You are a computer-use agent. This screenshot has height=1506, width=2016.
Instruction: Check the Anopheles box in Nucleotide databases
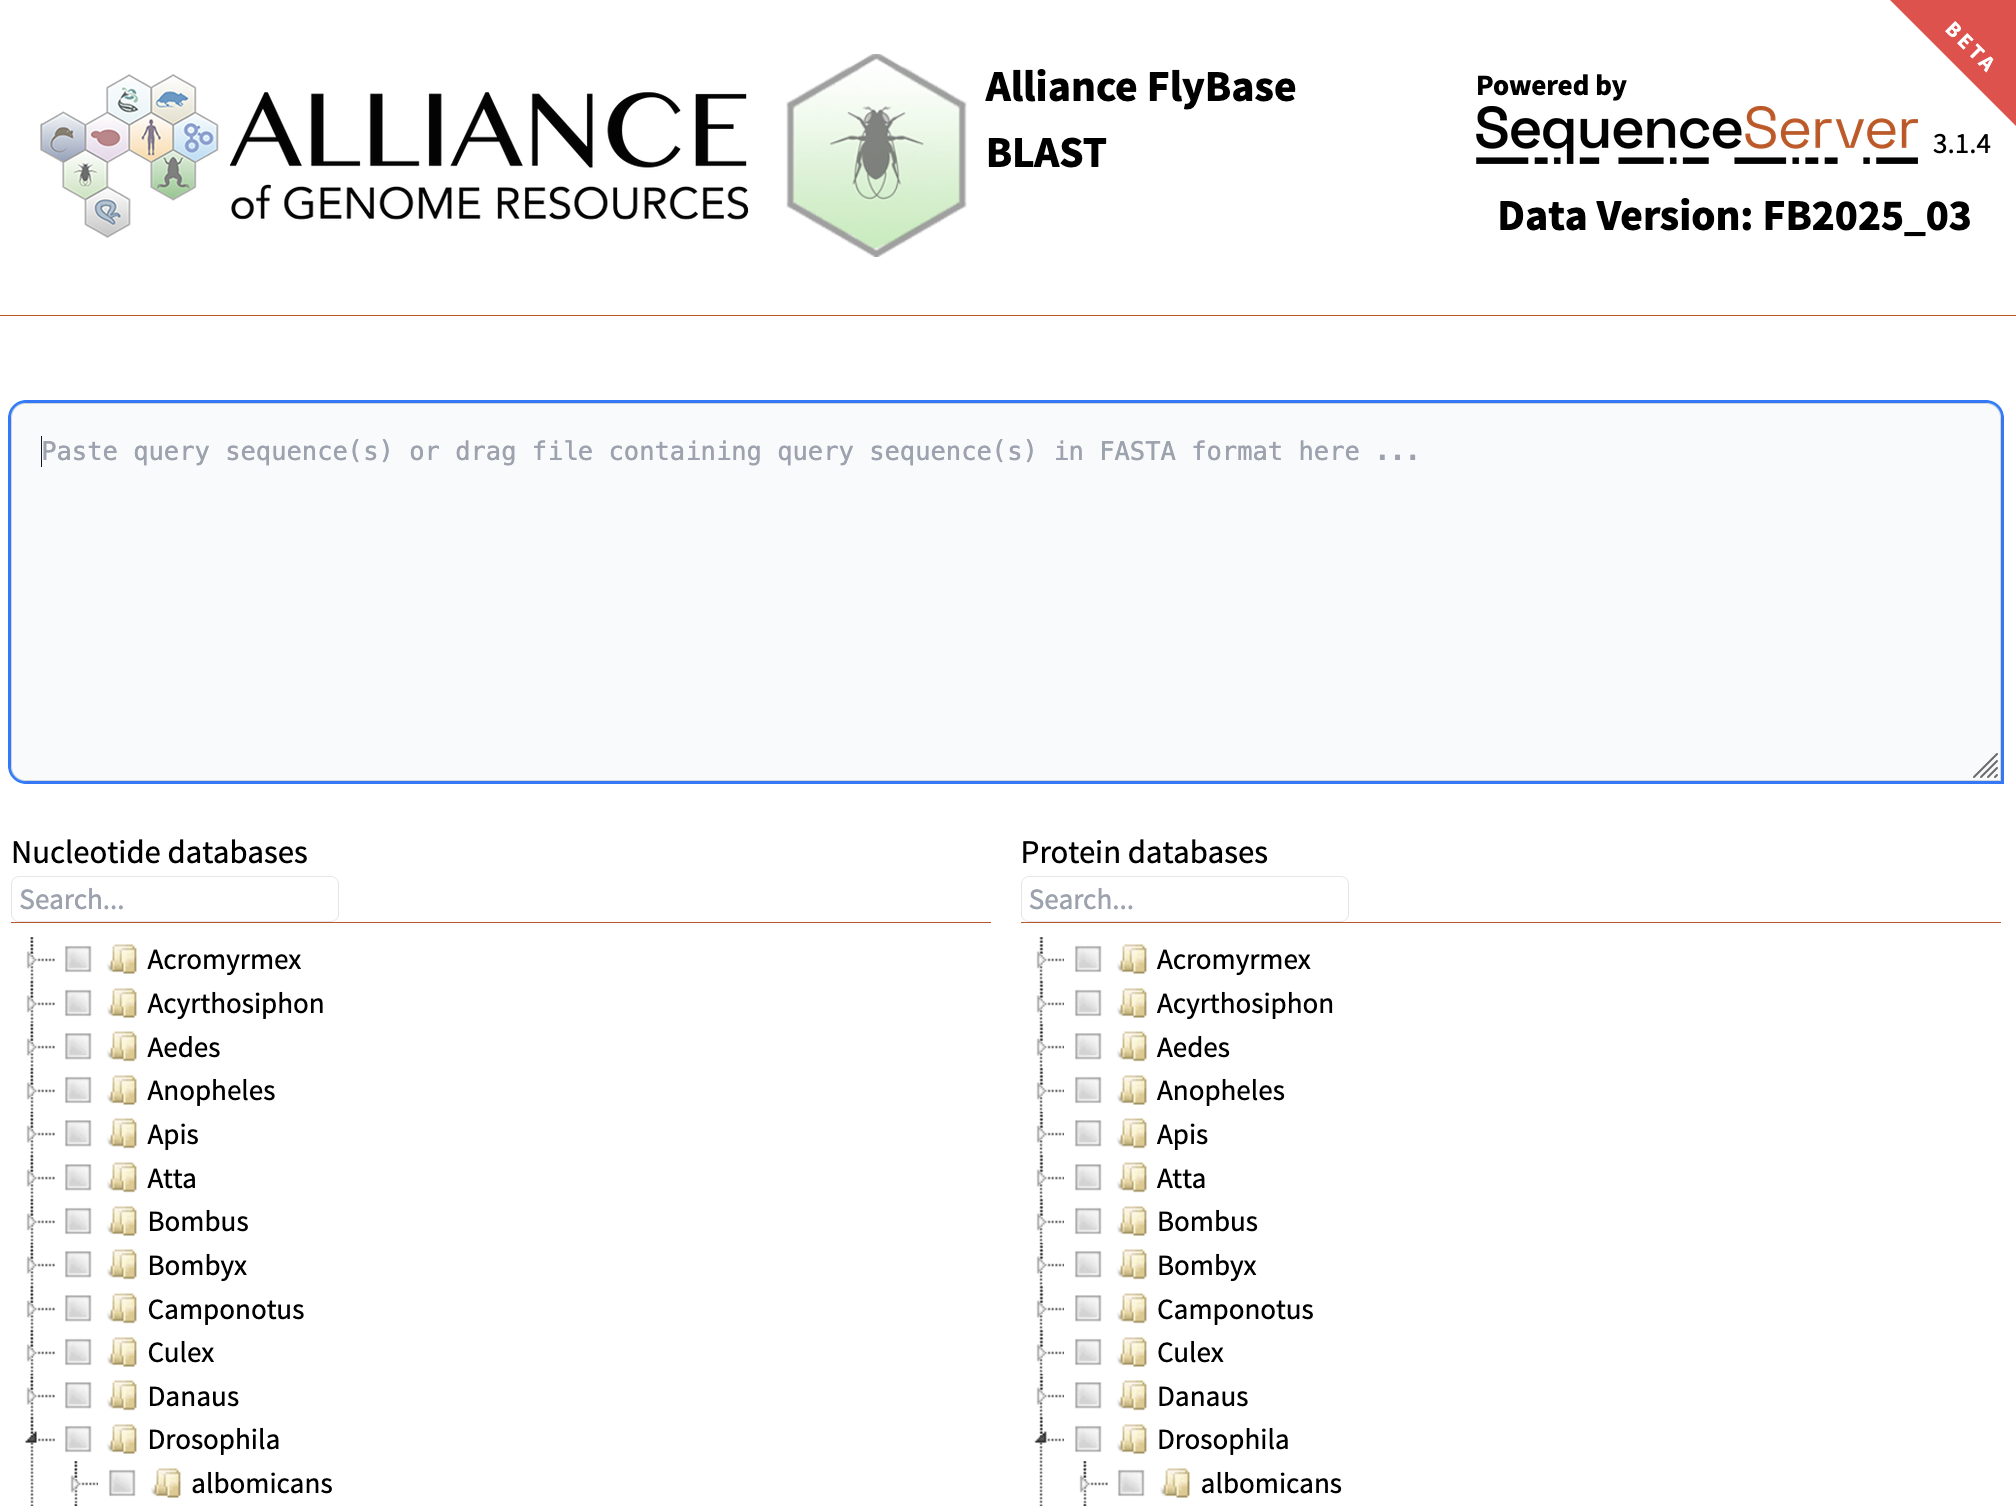pyautogui.click(x=79, y=1090)
